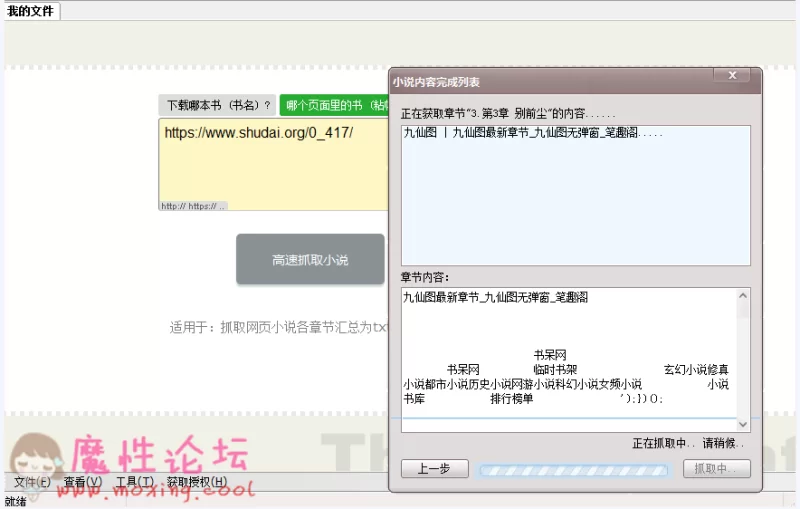Select the 下载哪本书（书名）tab

[217, 105]
